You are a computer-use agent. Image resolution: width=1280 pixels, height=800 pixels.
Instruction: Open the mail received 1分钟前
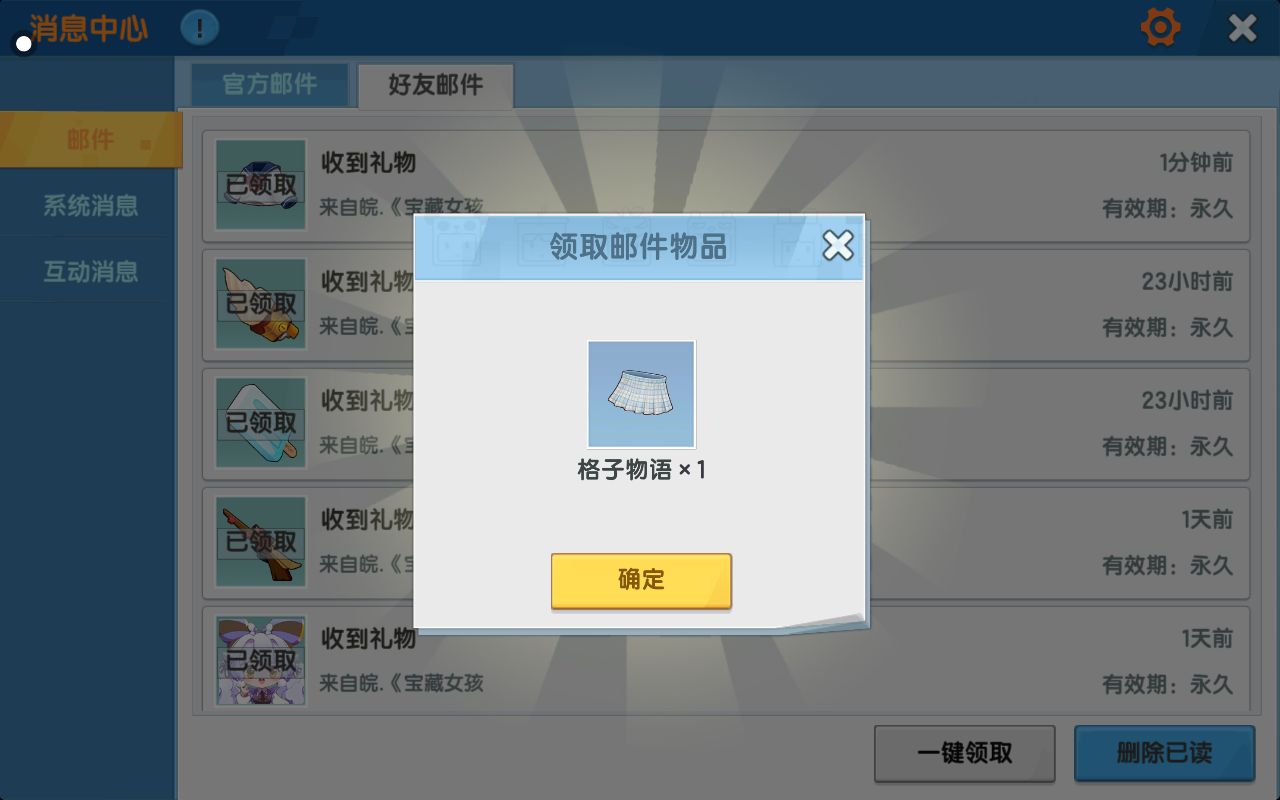(726, 186)
